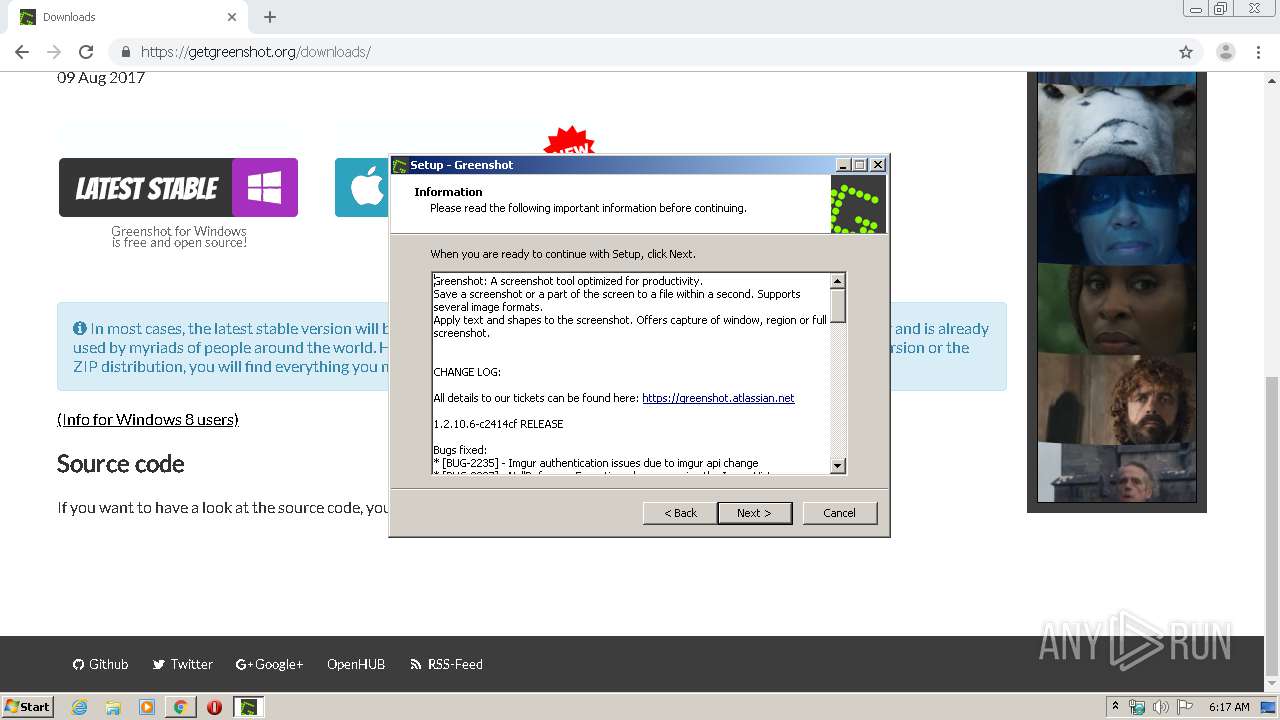This screenshot has width=1280, height=720.
Task: Click the Greenshot icon in Setup title bar
Action: [x=400, y=165]
